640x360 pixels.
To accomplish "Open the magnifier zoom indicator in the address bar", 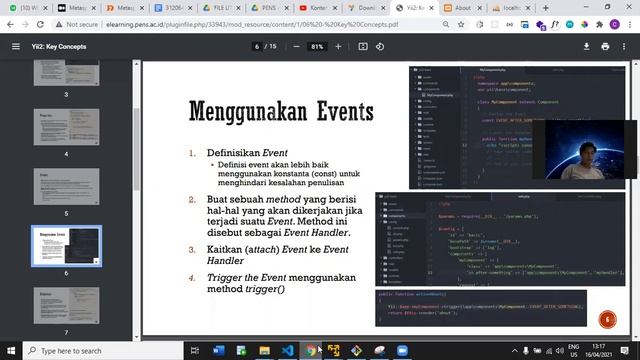I will (446, 24).
